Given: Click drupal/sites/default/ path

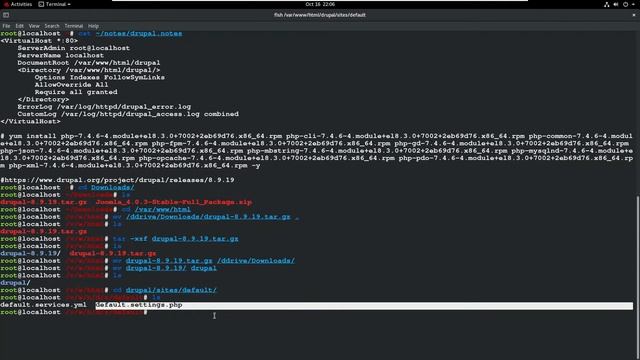Looking at the screenshot, I should [x=171, y=290].
